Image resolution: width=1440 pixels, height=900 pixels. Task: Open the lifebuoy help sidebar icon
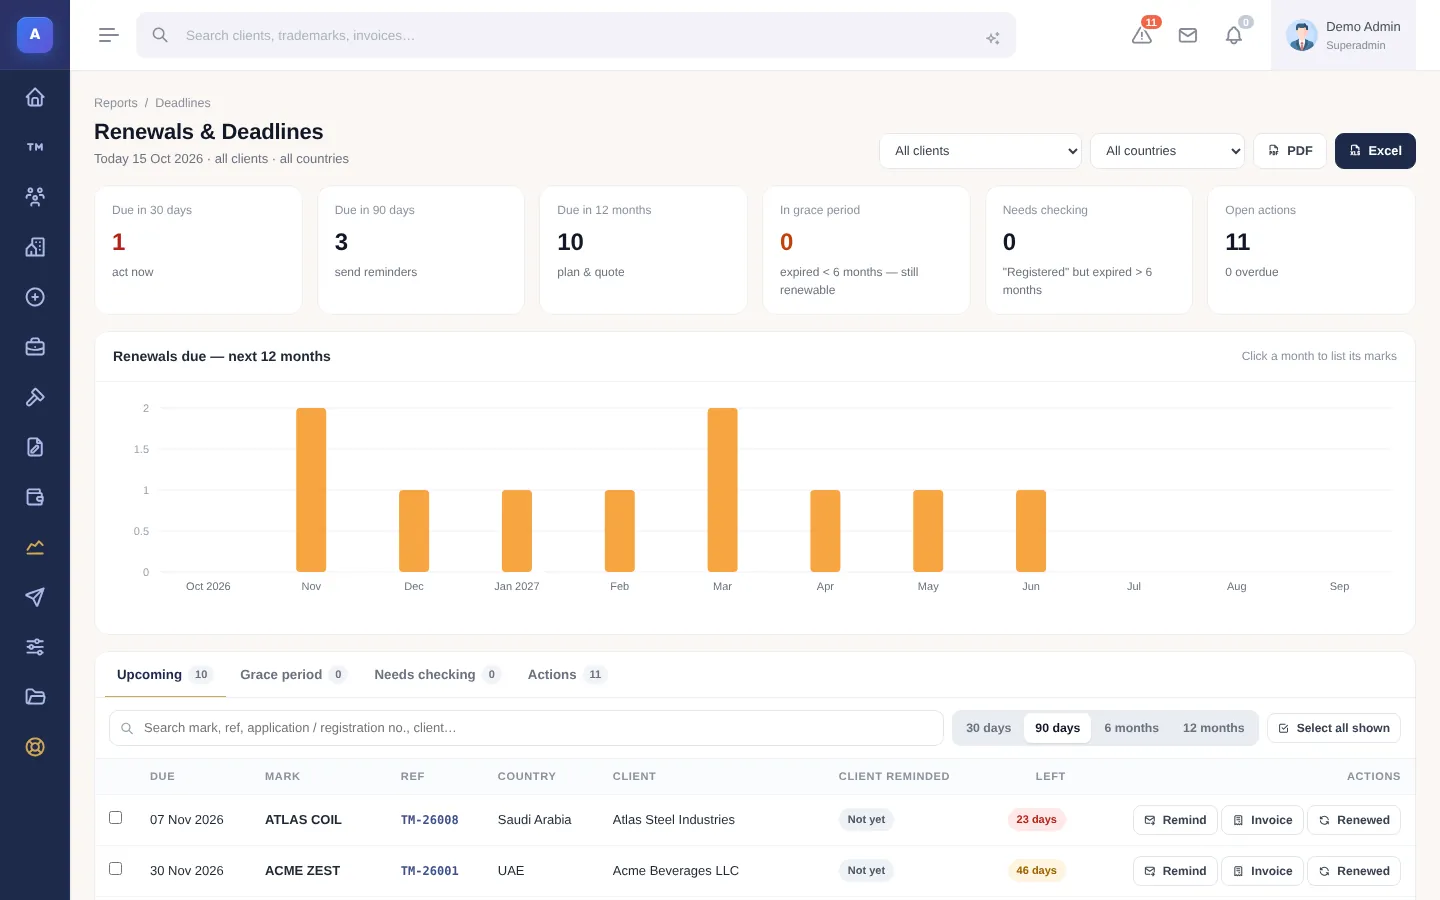(x=35, y=747)
